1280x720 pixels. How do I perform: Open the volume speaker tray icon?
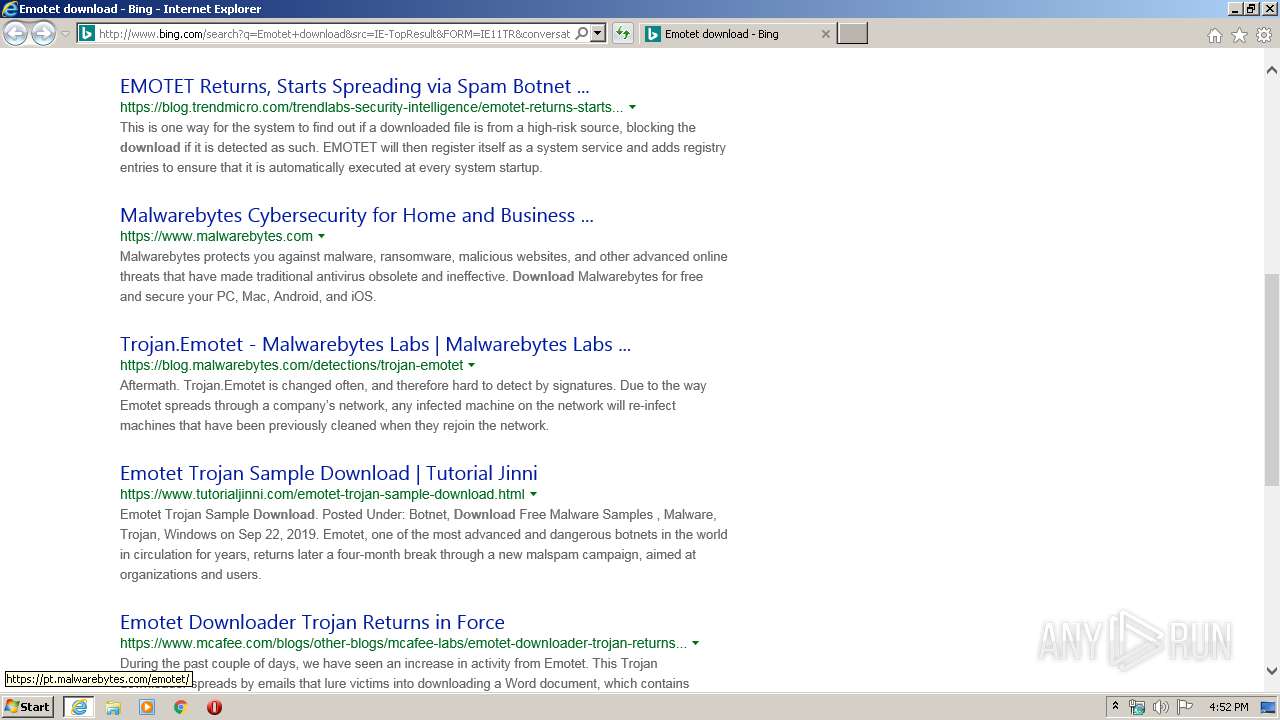[1161, 707]
